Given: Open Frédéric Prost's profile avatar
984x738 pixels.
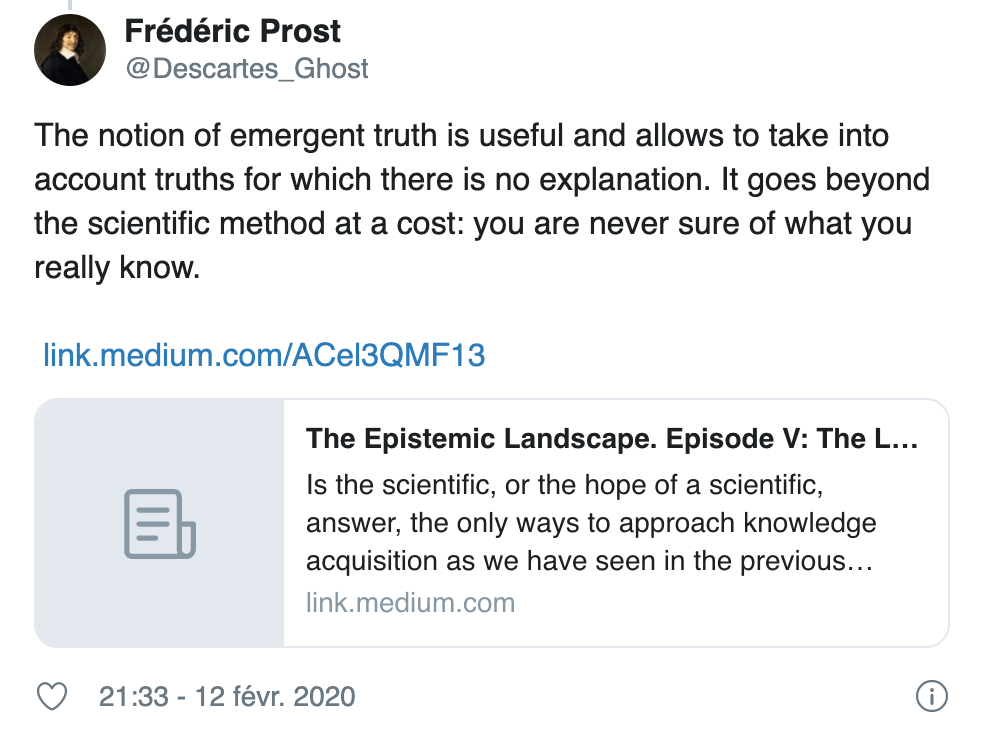Looking at the screenshot, I should (x=71, y=50).
